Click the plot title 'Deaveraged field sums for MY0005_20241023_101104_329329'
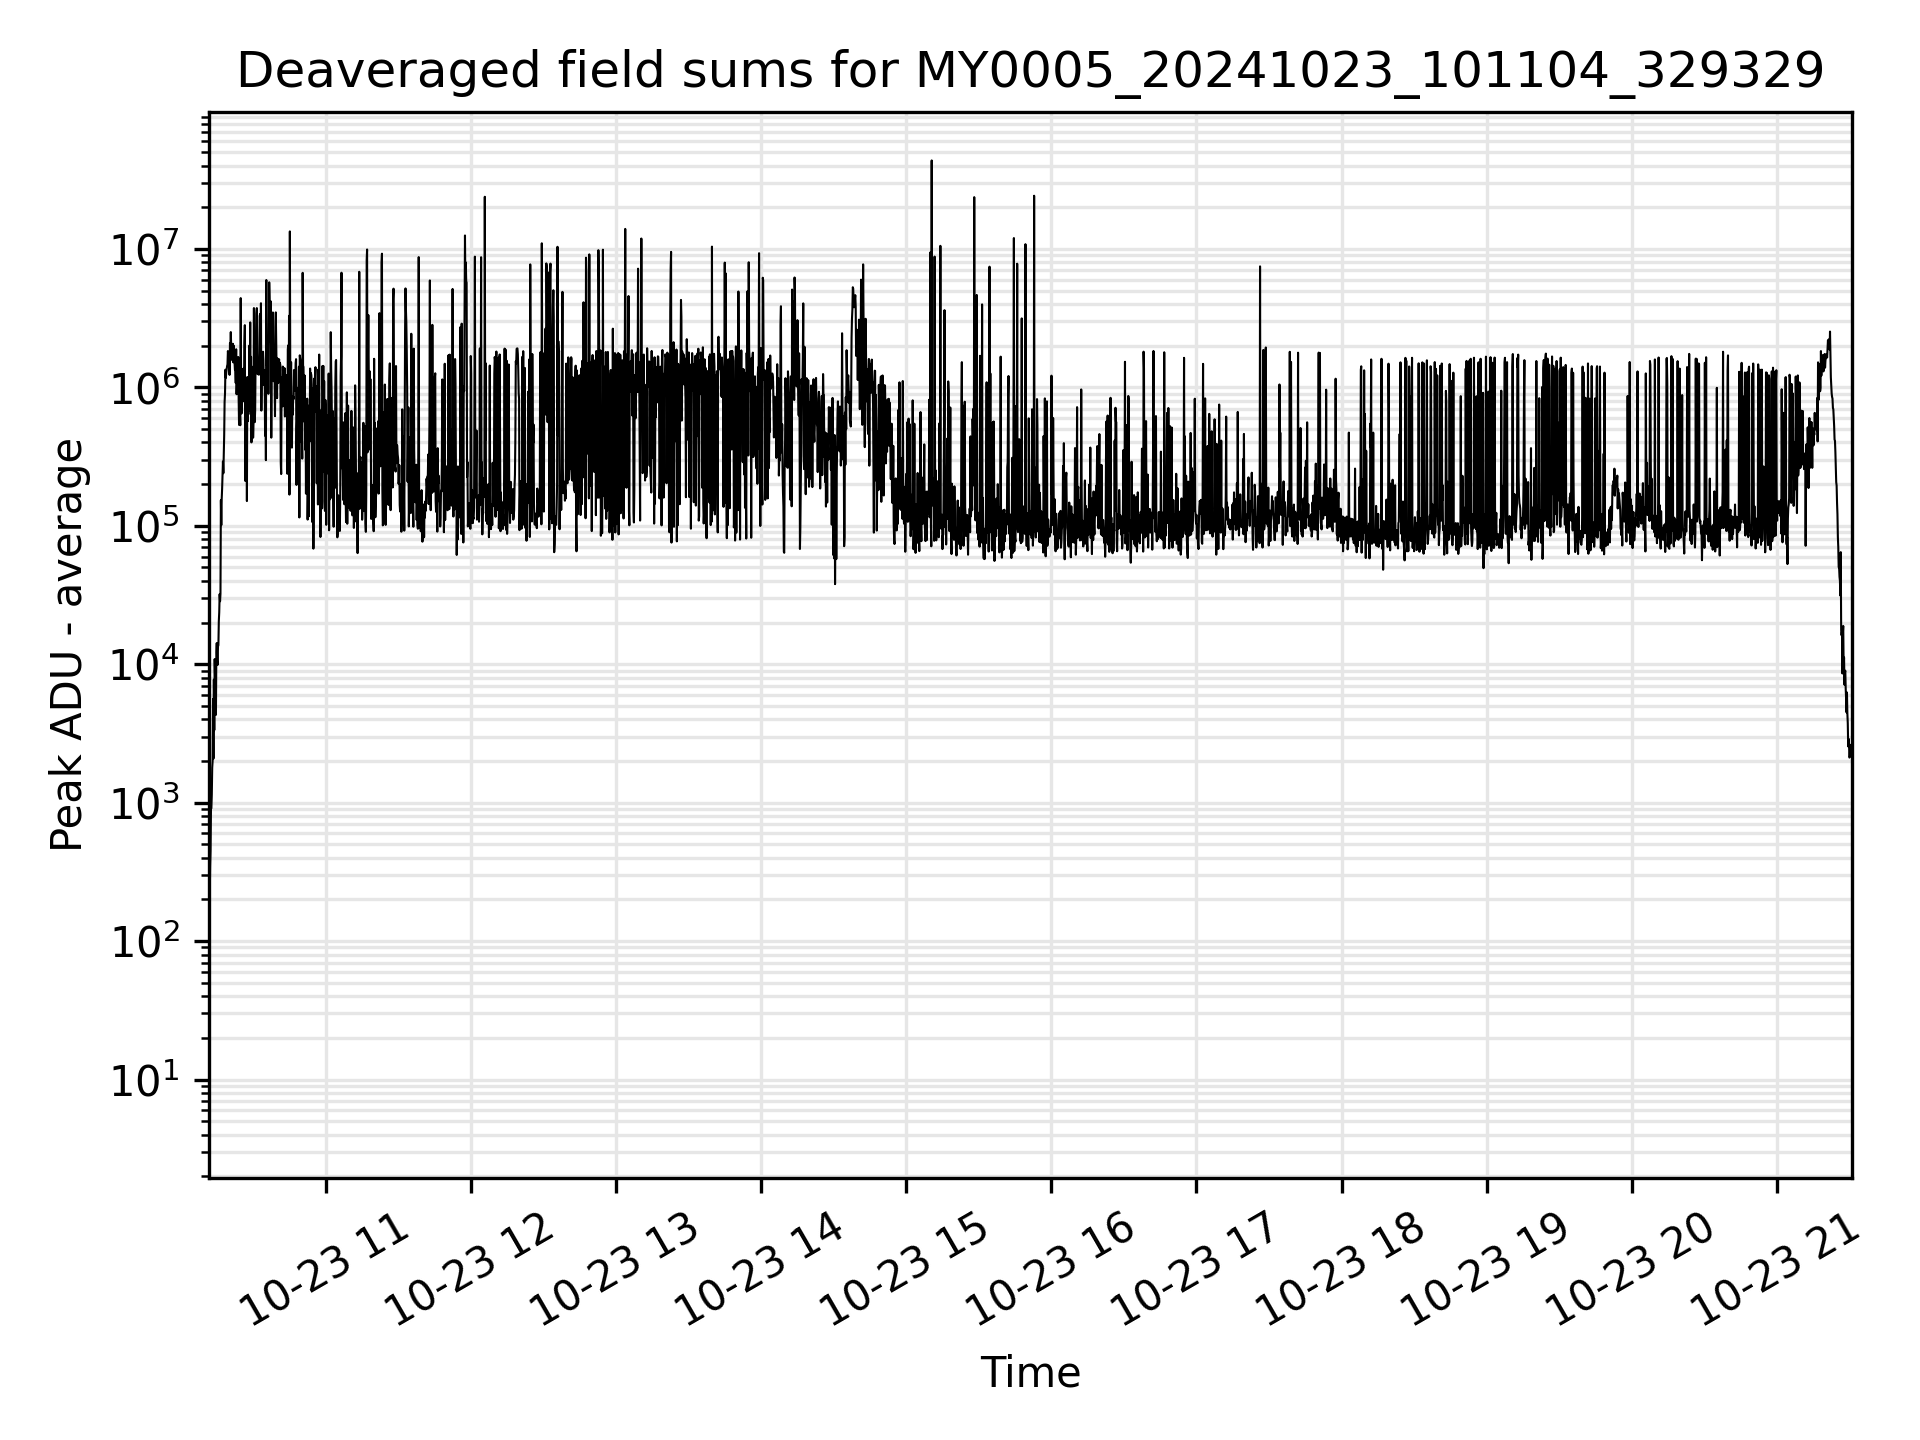 (x=1030, y=72)
